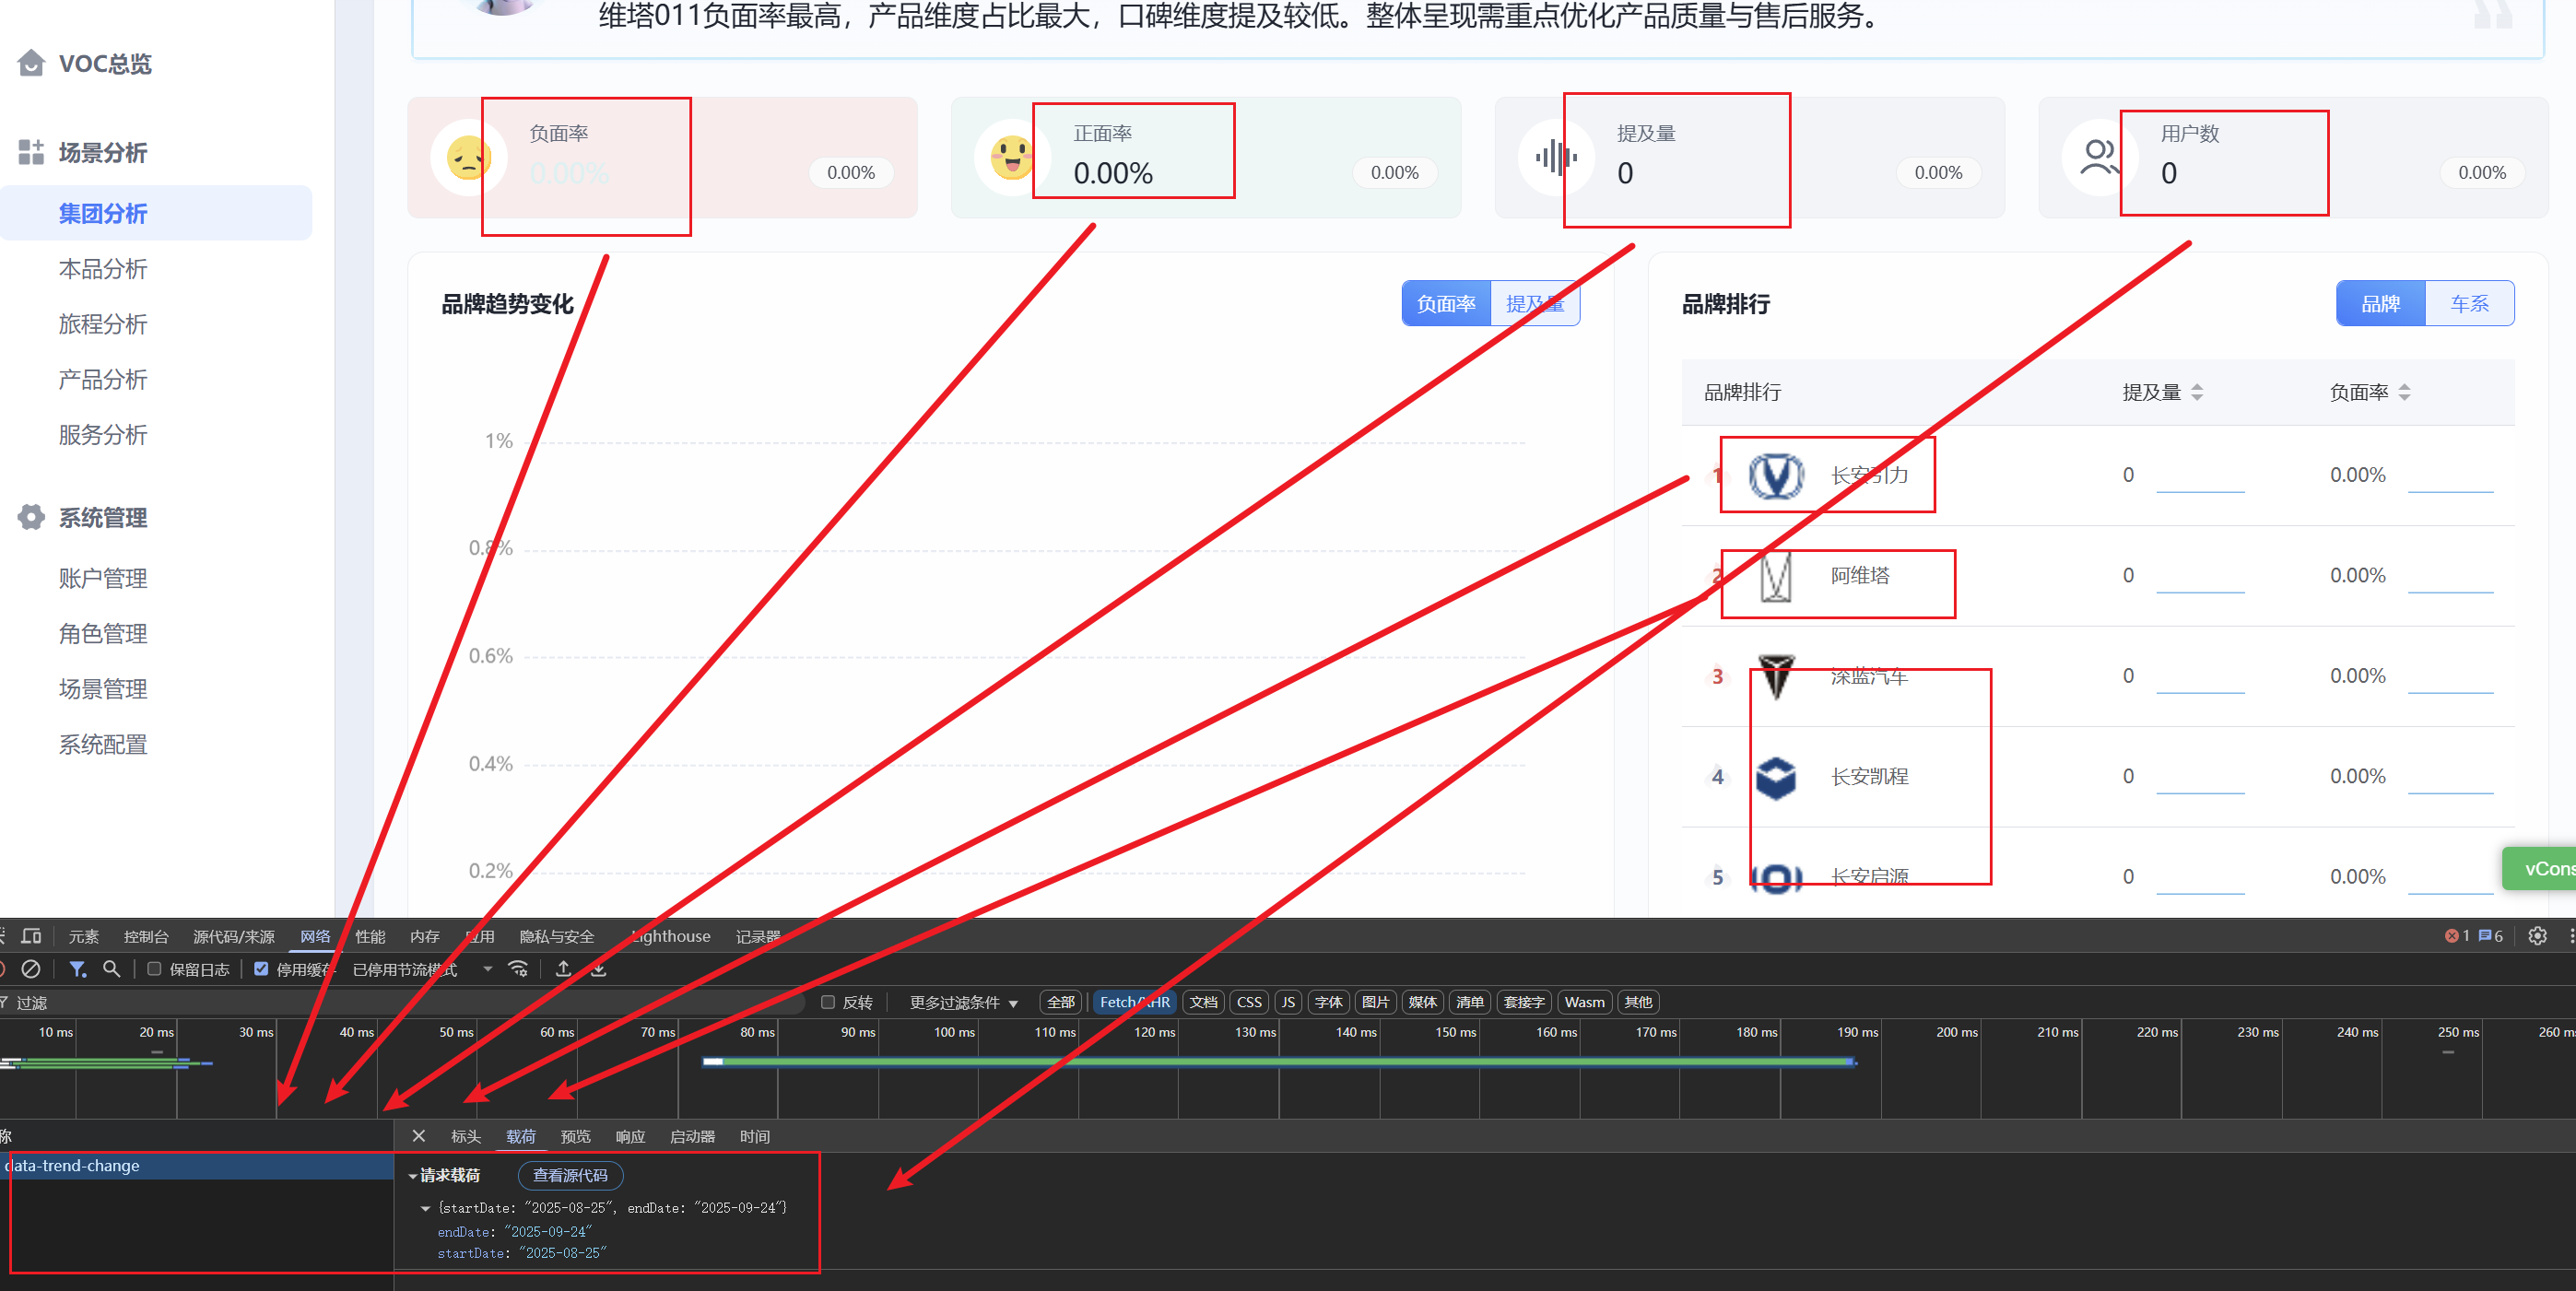Select the data-trend-change request row
The image size is (2576, 1291).
(73, 1166)
